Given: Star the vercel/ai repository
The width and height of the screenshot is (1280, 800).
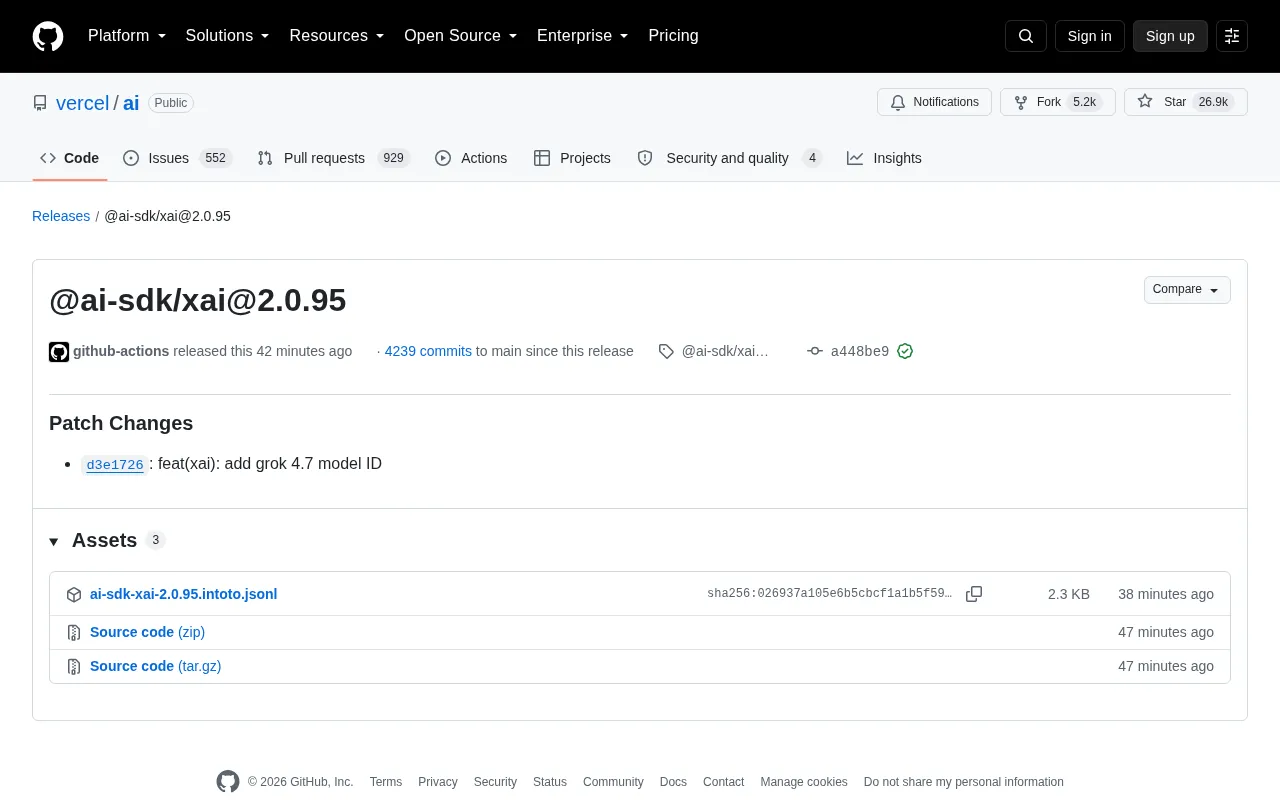Looking at the screenshot, I should coord(1186,102).
